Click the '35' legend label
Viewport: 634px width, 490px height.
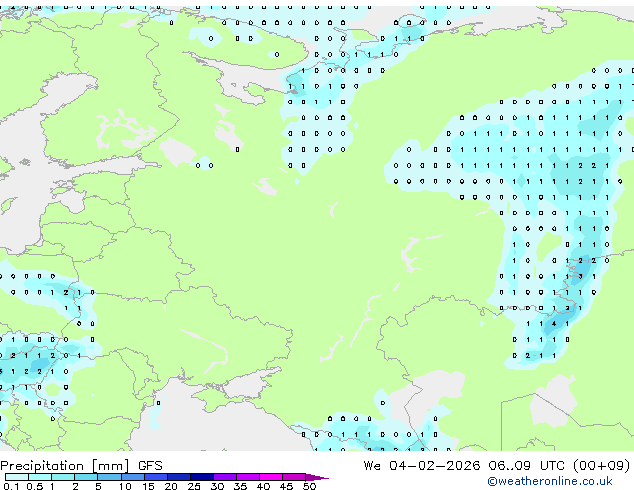(x=240, y=486)
